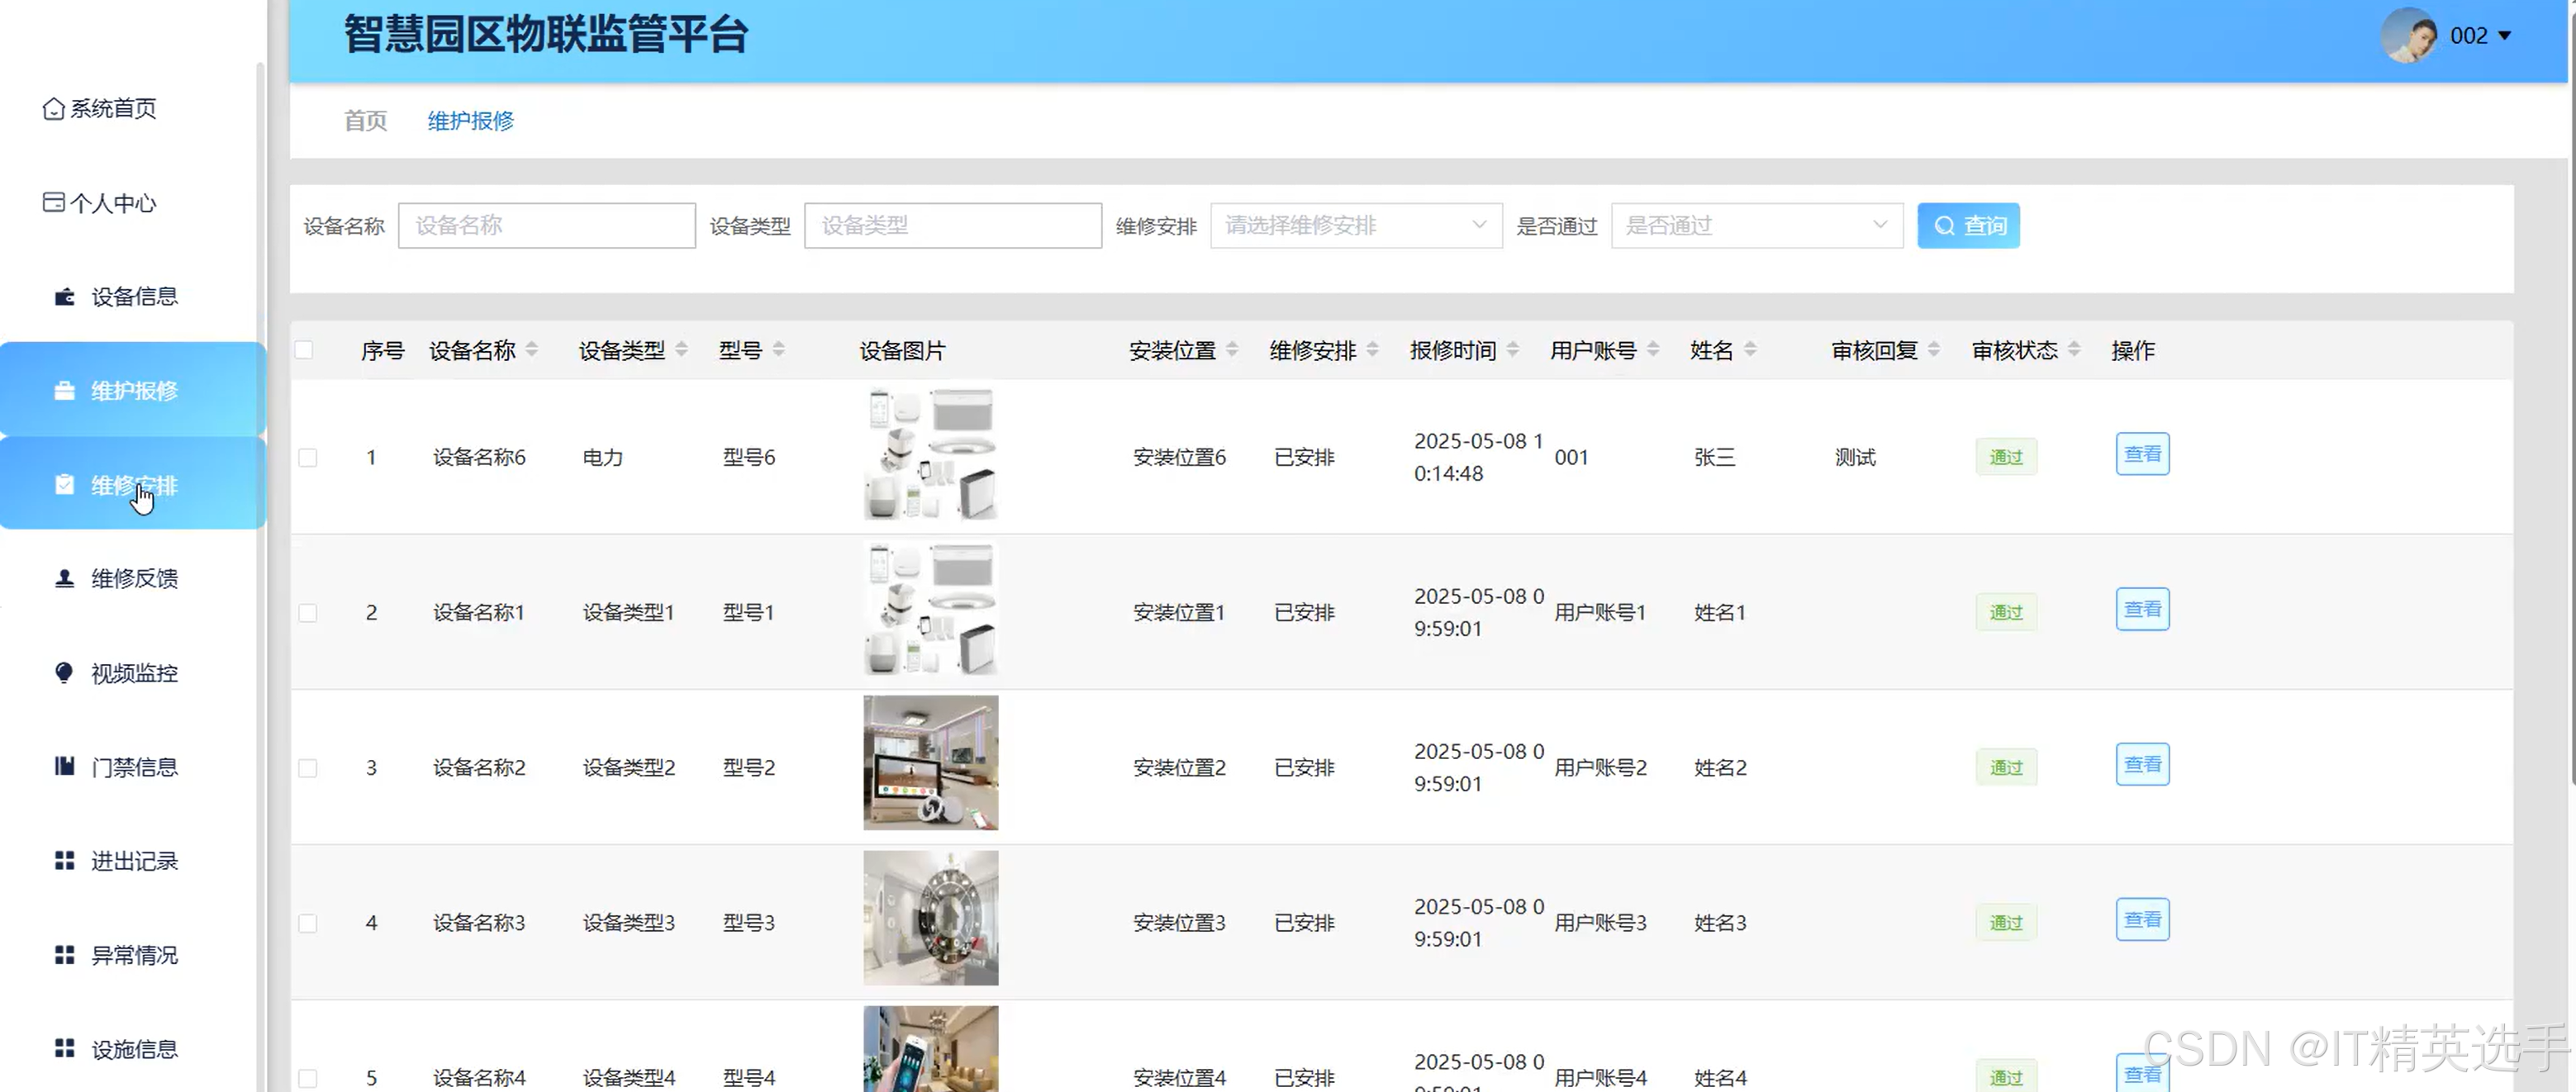This screenshot has width=2576, height=1092.
Task: Click 查看 for 设备名称1 row
Action: click(2142, 609)
